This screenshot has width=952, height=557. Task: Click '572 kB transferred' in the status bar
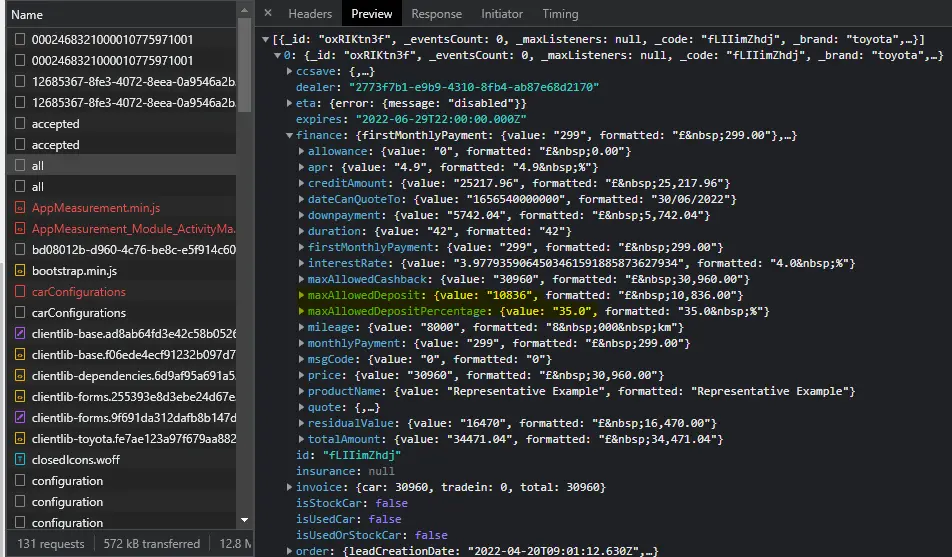(x=152, y=544)
